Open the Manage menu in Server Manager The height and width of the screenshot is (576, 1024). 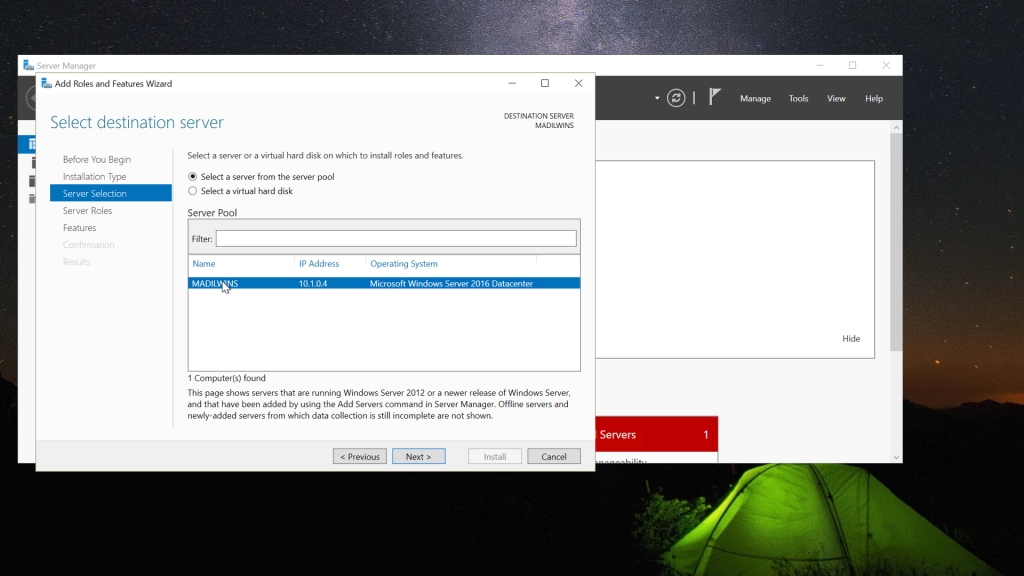755,99
